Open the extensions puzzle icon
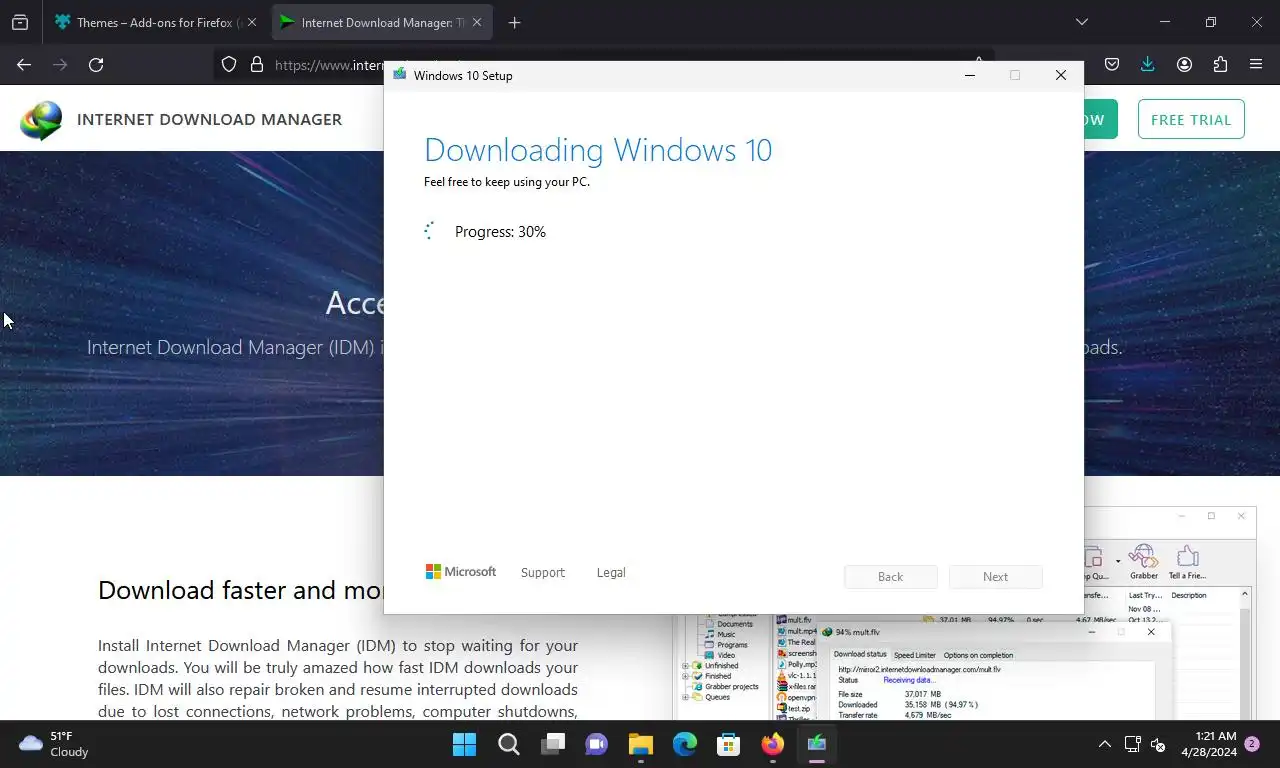The image size is (1280, 768). (1220, 65)
